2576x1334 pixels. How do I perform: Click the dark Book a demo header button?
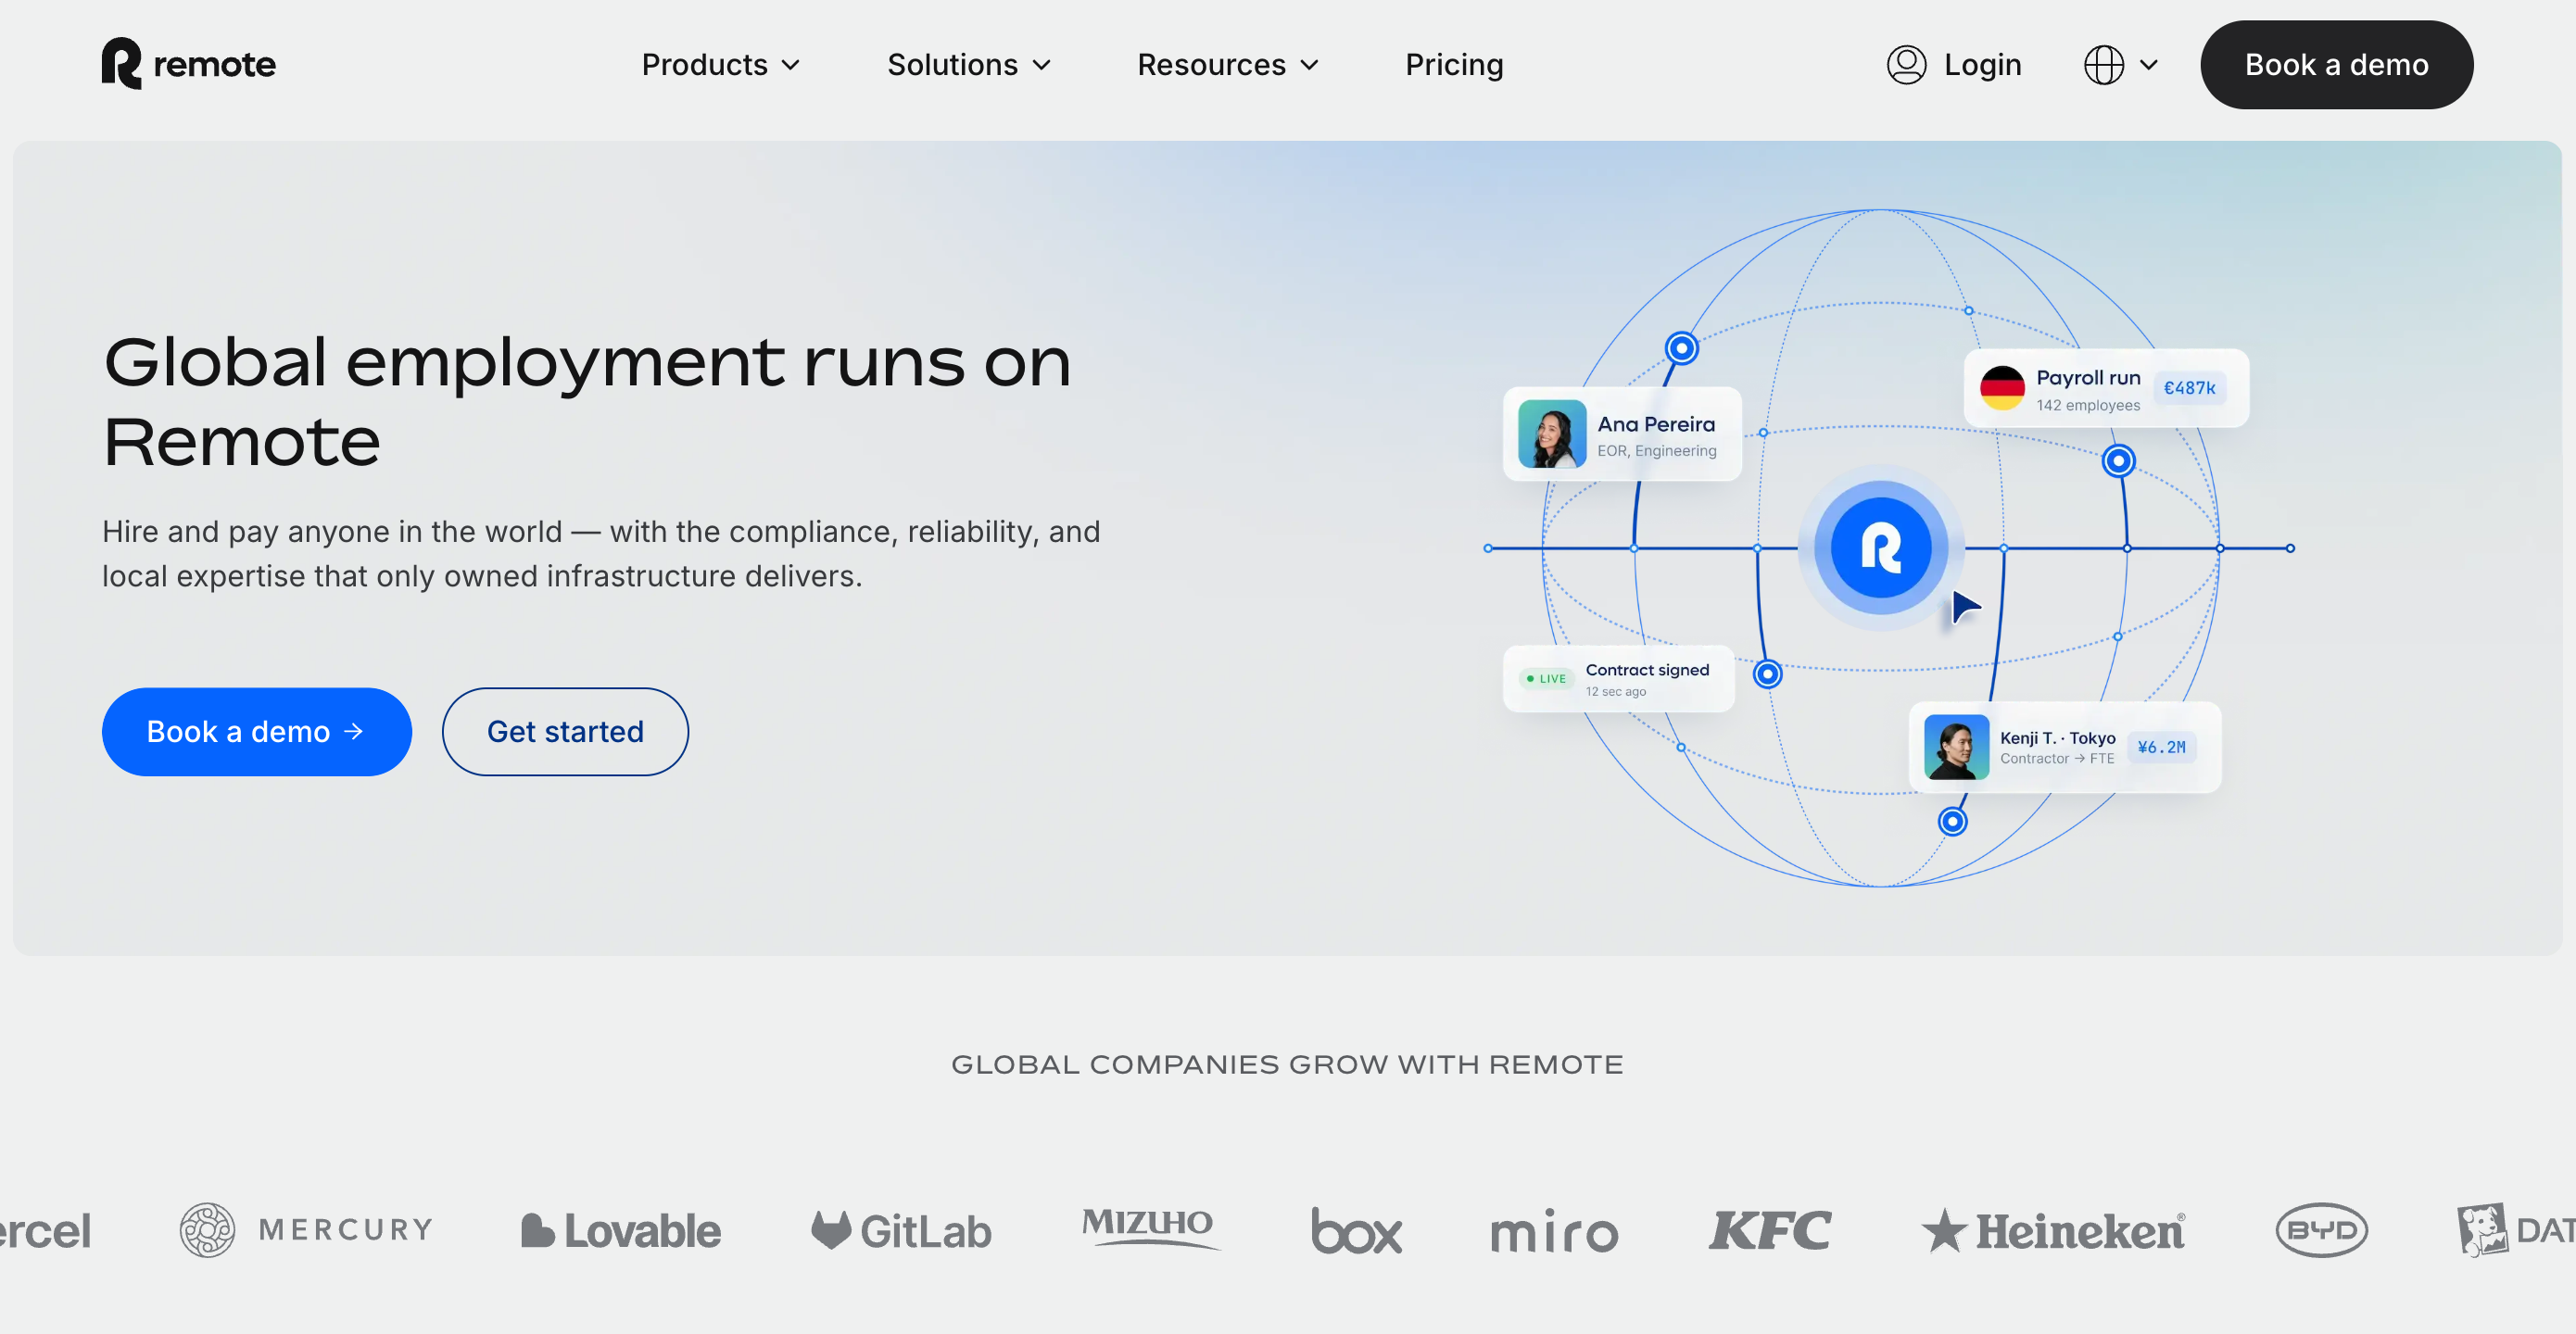(2336, 65)
